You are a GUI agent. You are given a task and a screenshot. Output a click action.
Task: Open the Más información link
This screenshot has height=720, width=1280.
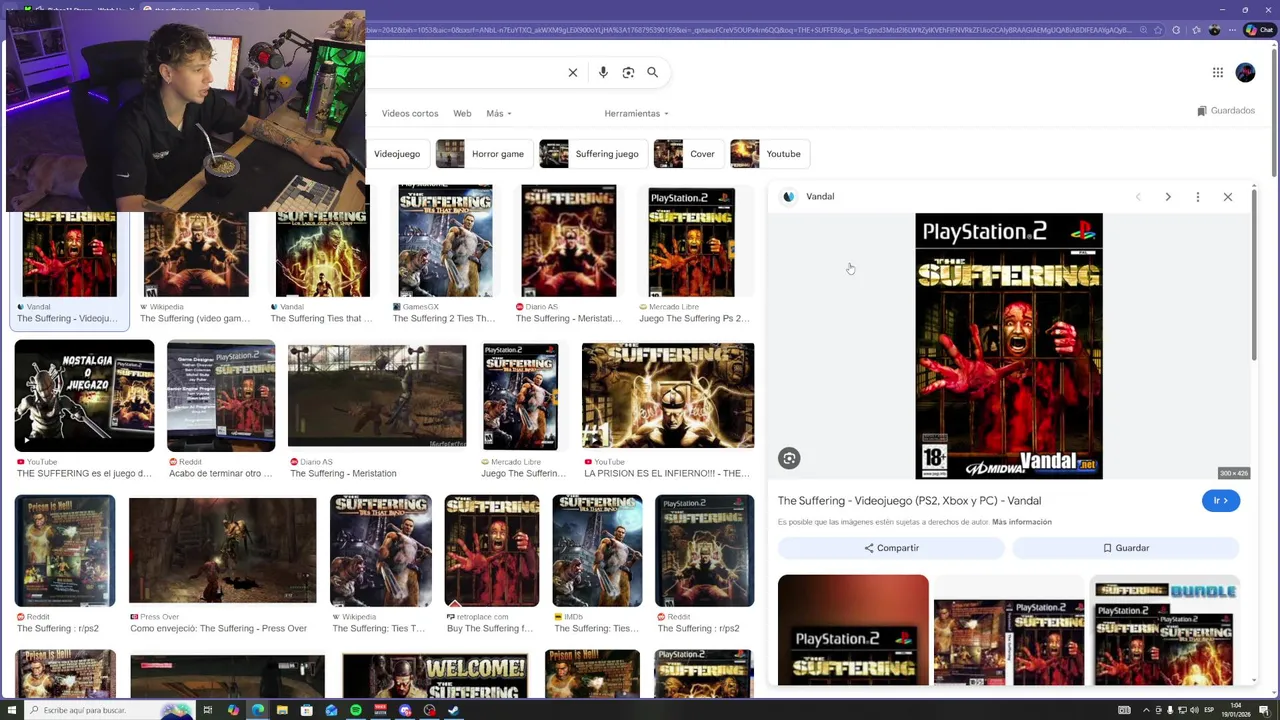click(x=1022, y=522)
